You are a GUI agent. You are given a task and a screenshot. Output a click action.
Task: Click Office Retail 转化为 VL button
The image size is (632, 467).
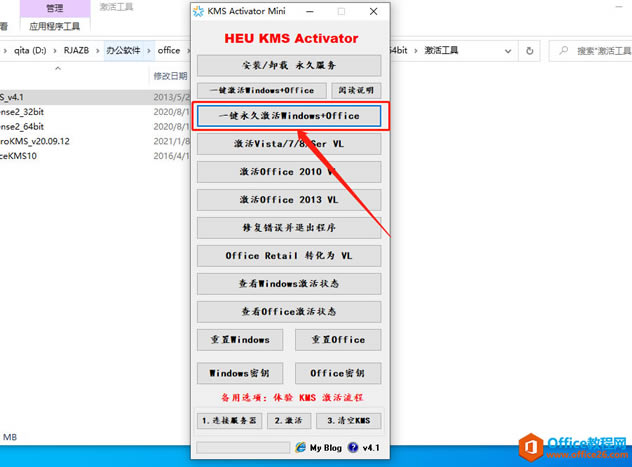tap(289, 256)
